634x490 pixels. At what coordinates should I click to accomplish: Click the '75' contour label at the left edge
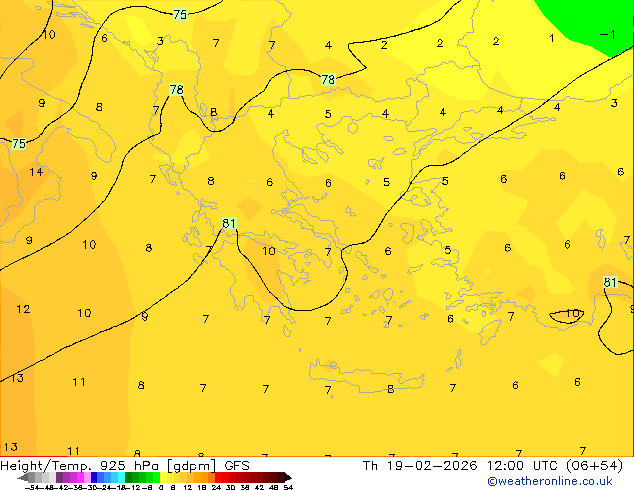(x=19, y=143)
